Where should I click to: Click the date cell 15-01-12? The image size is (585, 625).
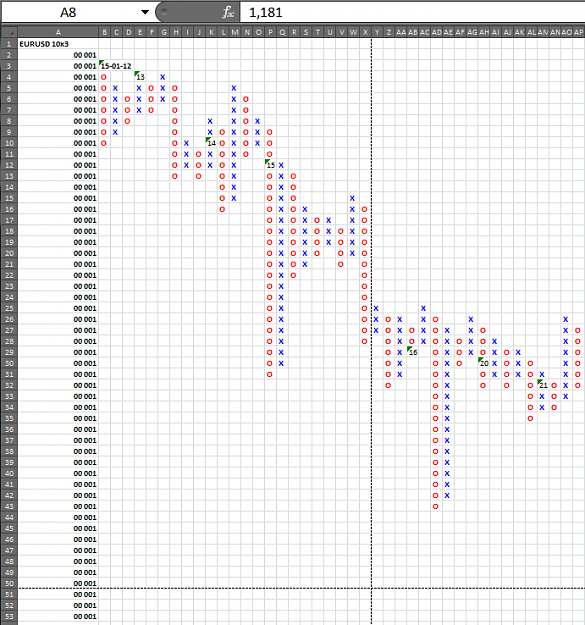(116, 66)
